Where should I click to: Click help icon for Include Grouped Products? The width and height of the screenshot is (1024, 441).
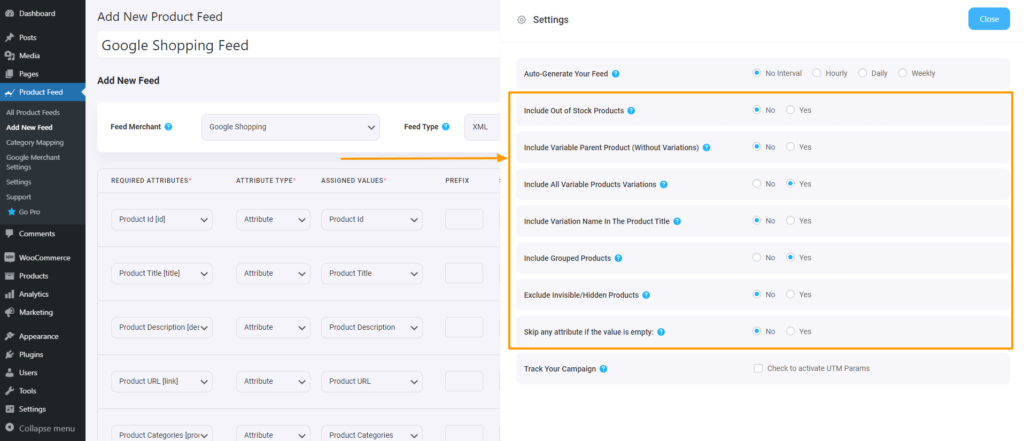point(618,258)
